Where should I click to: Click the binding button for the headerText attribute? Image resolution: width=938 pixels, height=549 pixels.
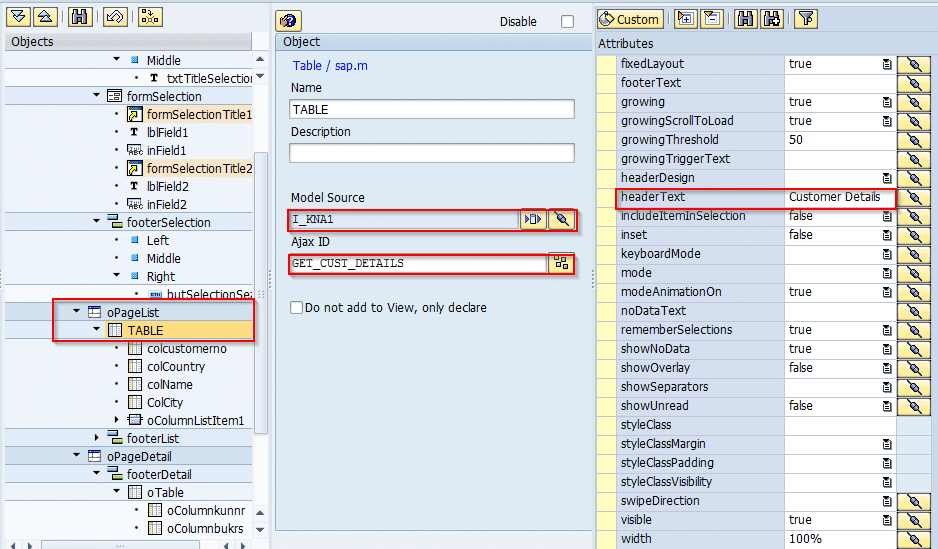913,197
